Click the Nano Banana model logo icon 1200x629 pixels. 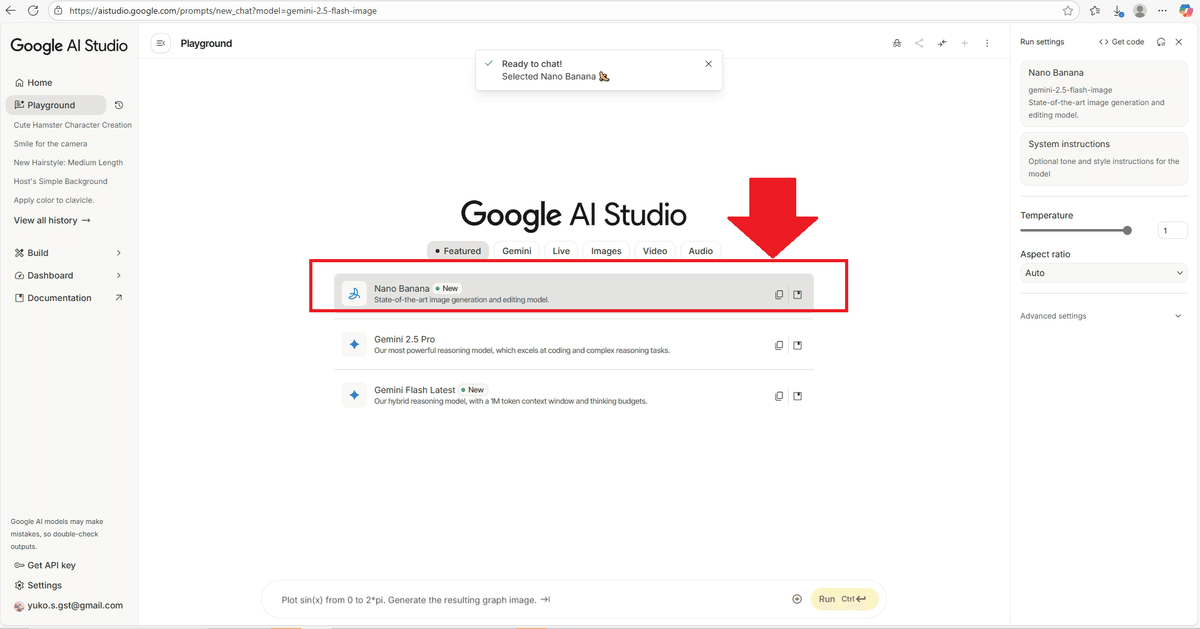tap(354, 293)
